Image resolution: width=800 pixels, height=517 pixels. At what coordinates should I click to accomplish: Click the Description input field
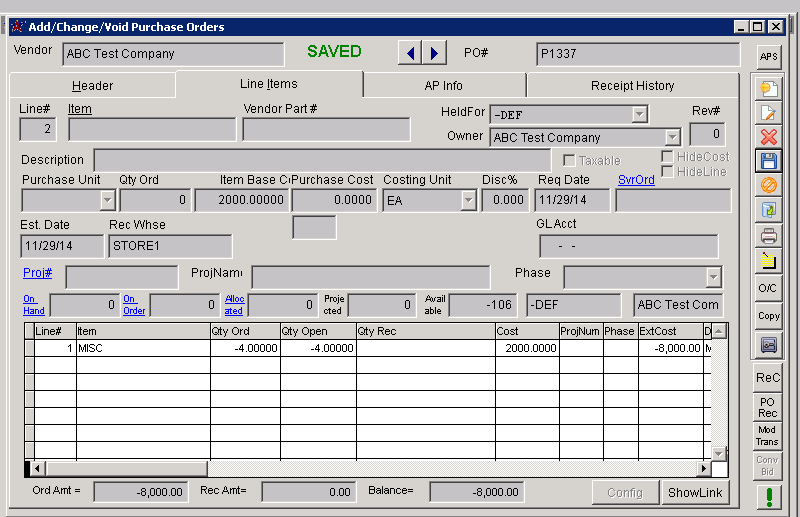pyautogui.click(x=321, y=160)
